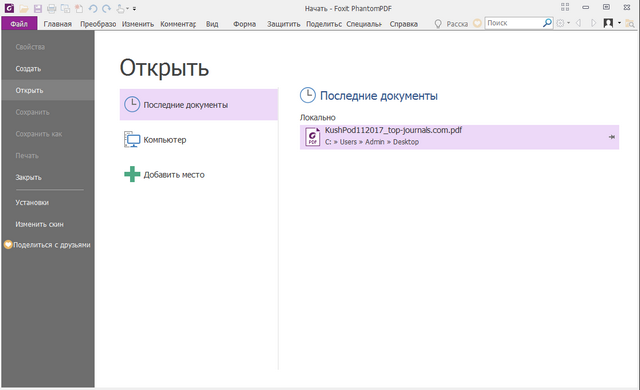
Task: Click the Foxit PhantomPDF logo icon in title bar
Action: tap(9, 8)
